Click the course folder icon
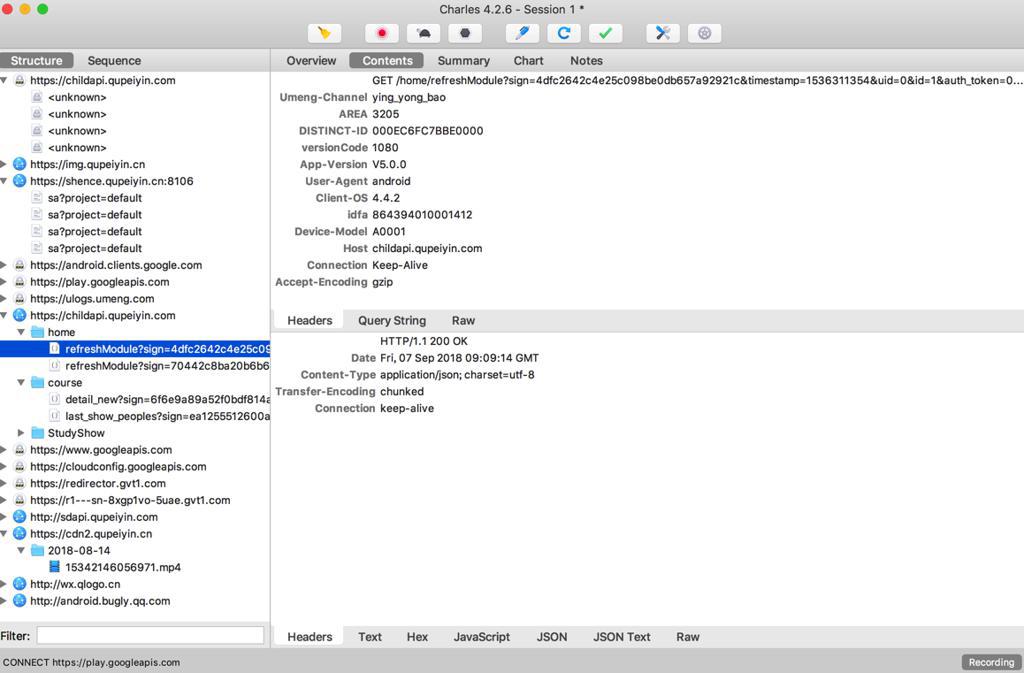 point(38,383)
